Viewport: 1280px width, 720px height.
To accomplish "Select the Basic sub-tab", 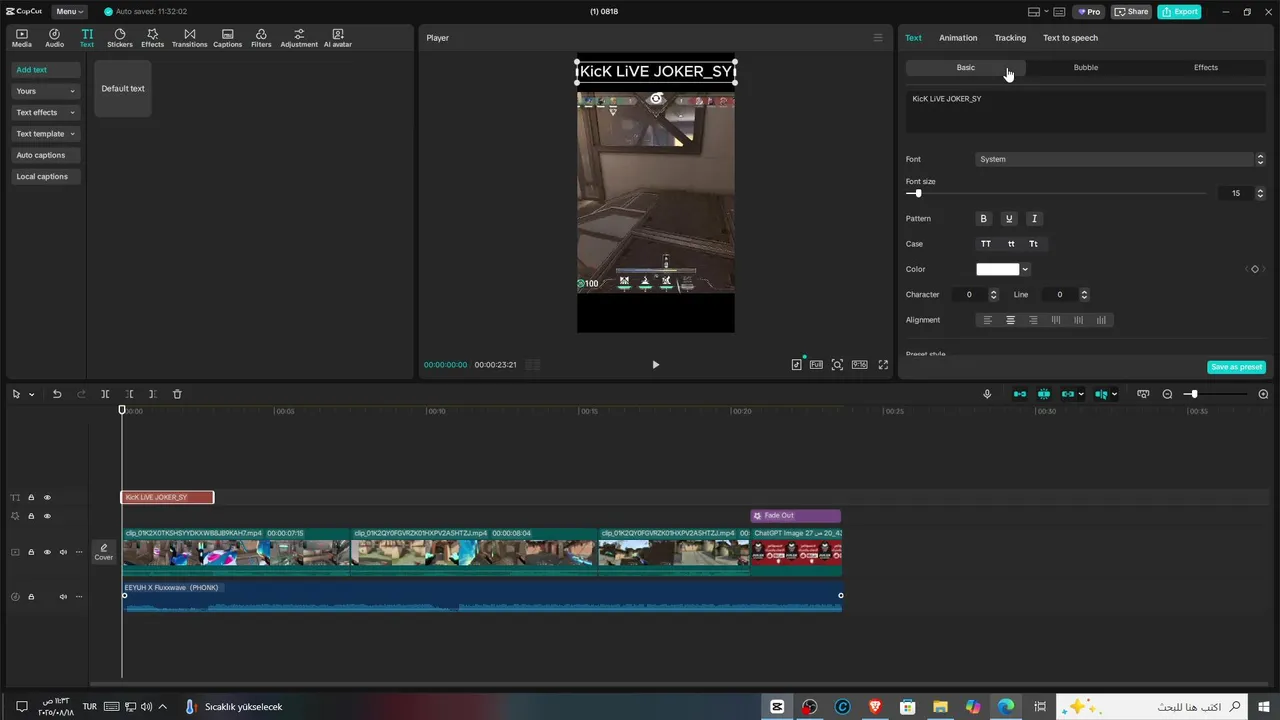I will click(x=965, y=67).
